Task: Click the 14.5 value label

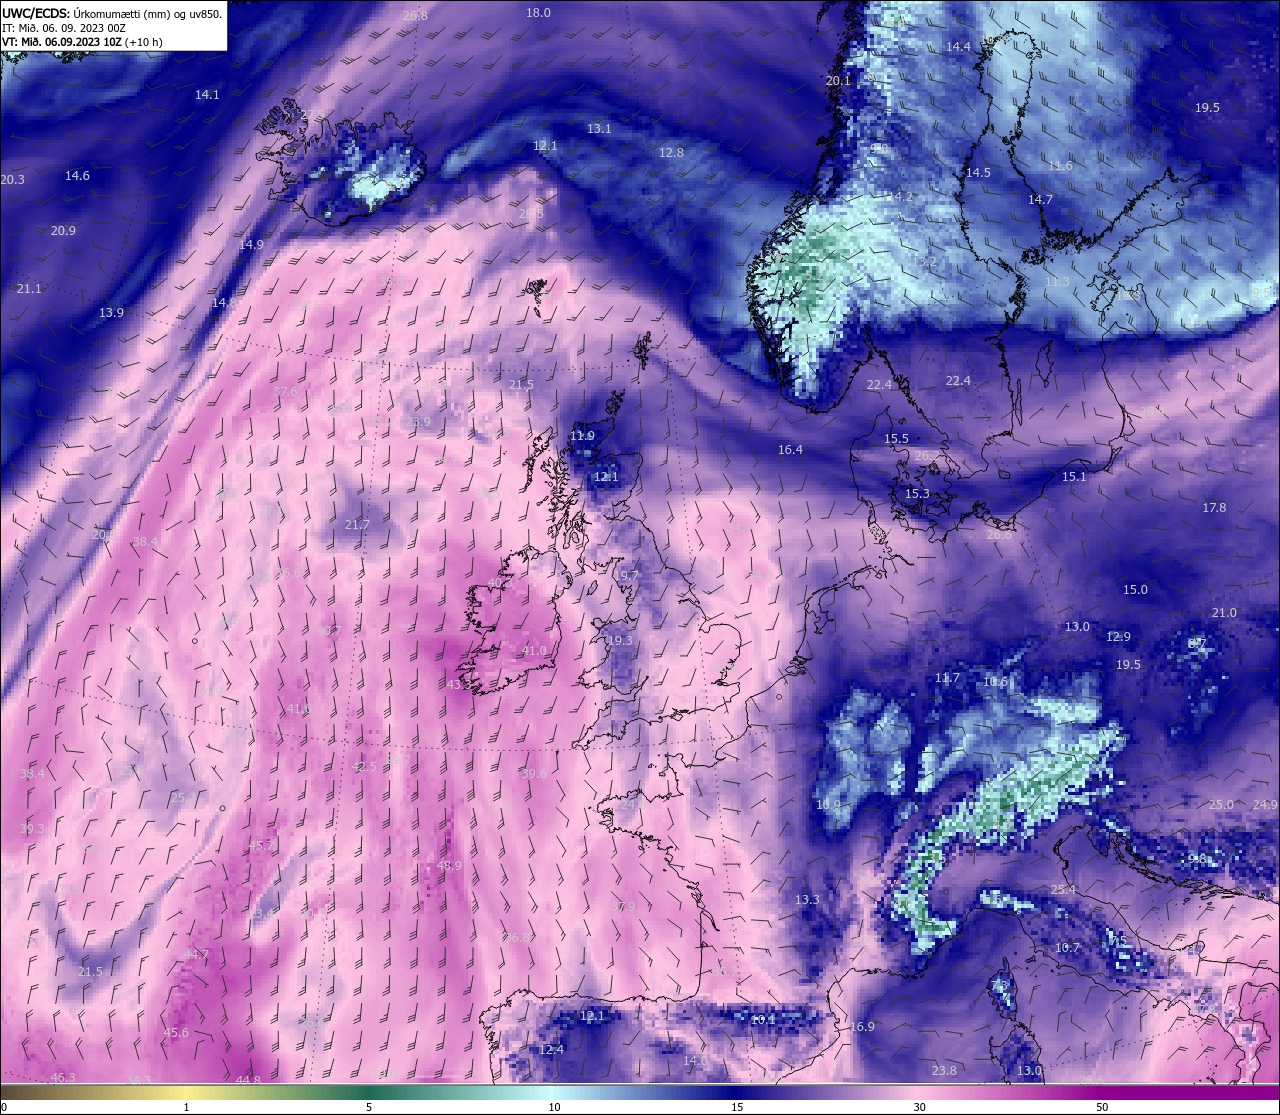Action: click(x=978, y=173)
